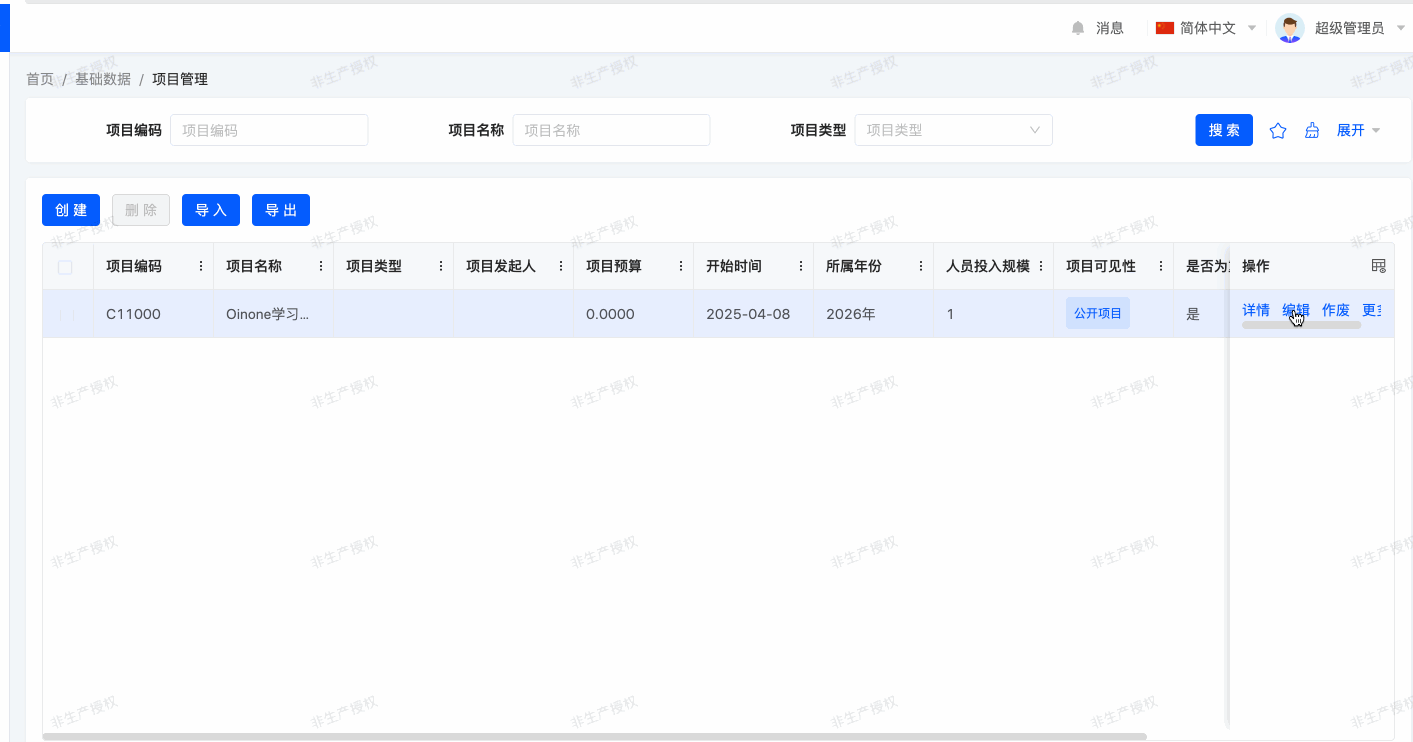Screen dimensions: 1413x742
Task: Open the 项目编码 column menu dots
Action: coord(201,266)
